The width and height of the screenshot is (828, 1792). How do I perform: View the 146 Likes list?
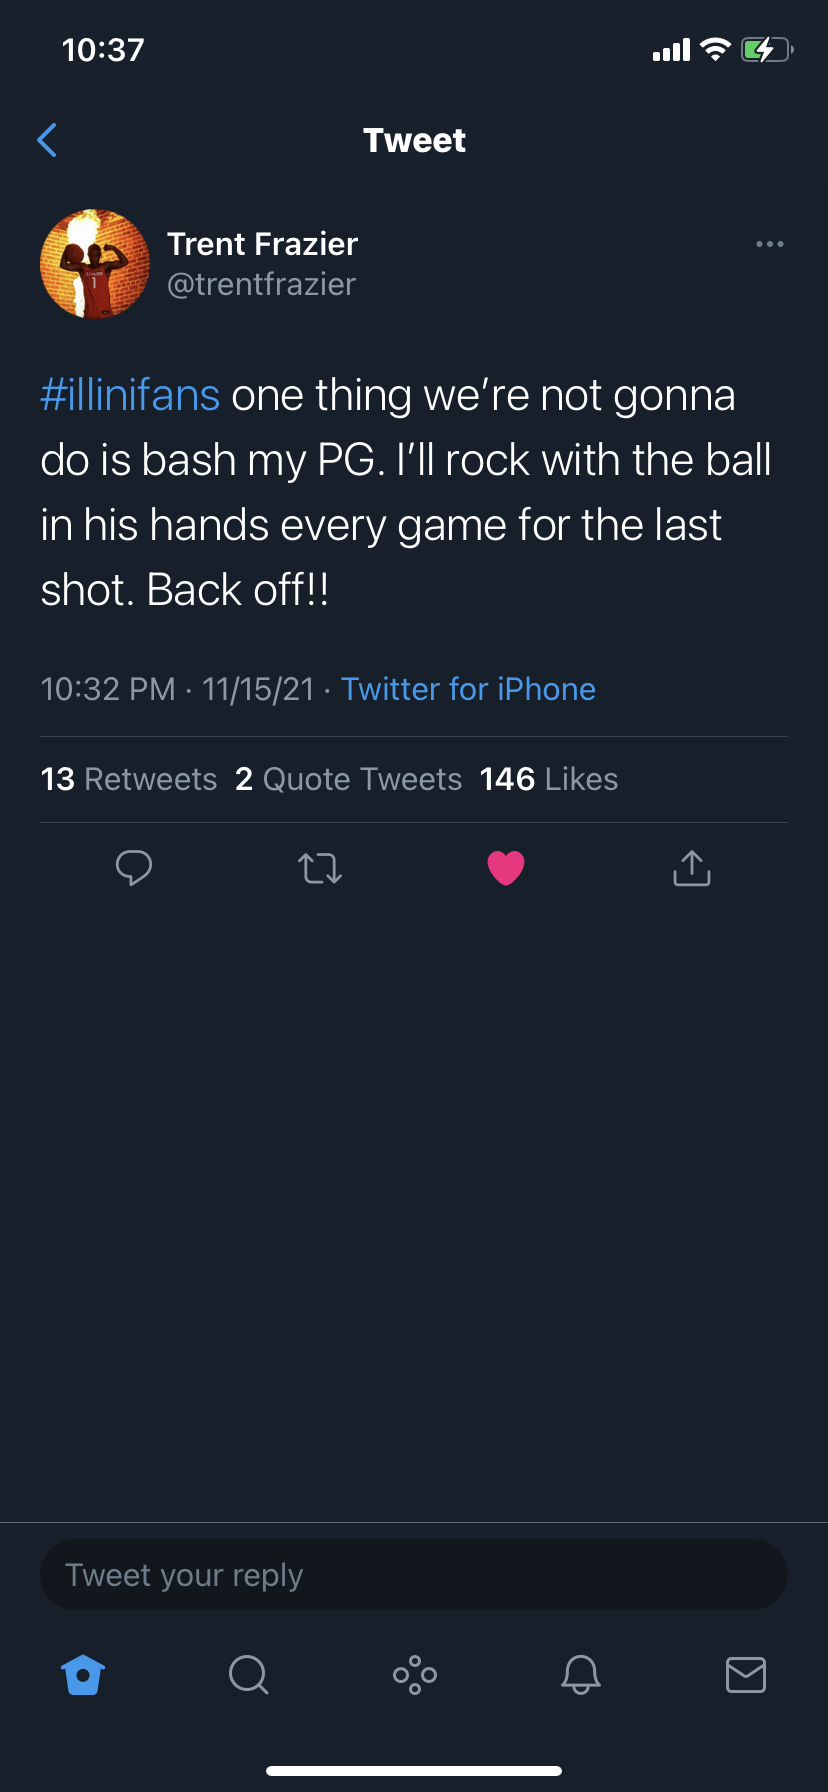(548, 779)
